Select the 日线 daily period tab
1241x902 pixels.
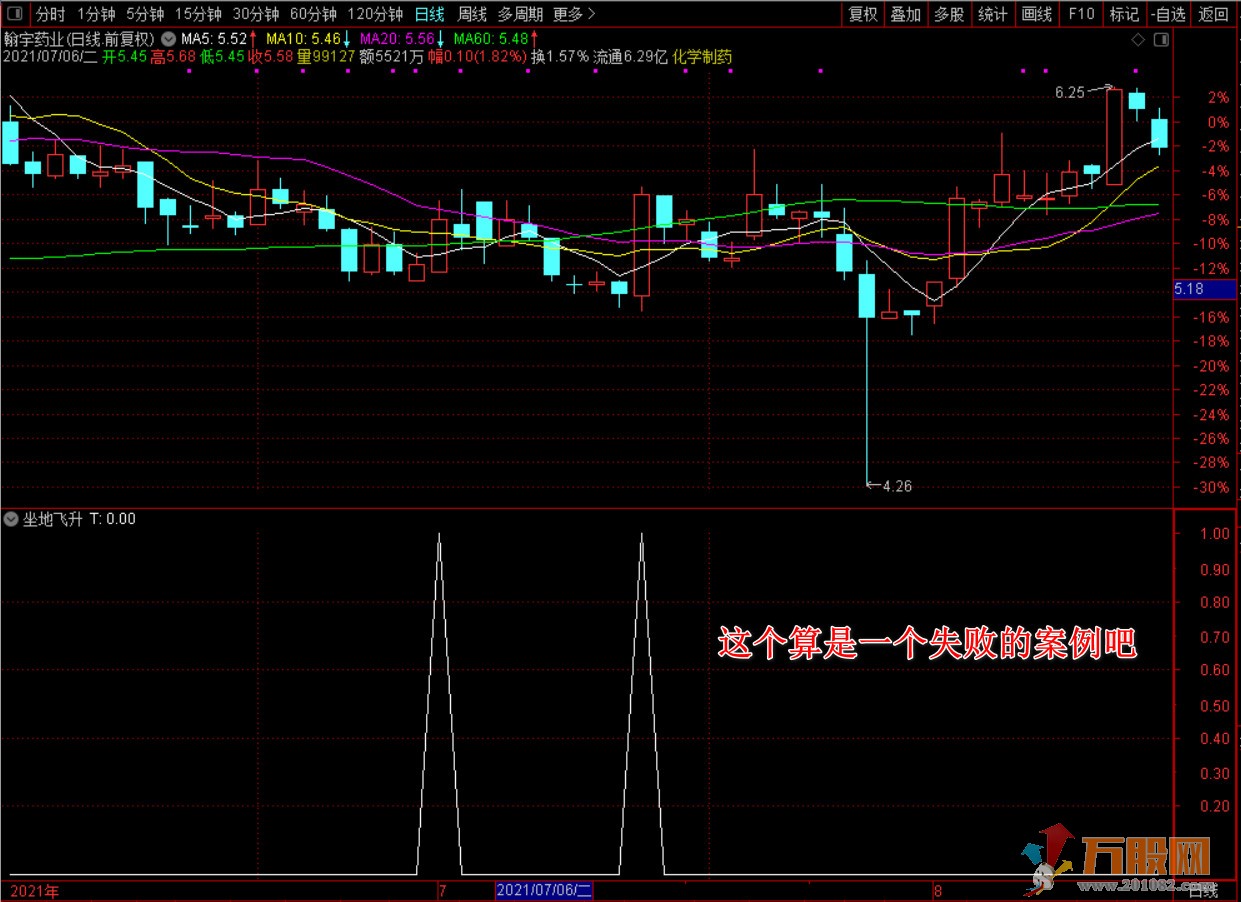430,14
